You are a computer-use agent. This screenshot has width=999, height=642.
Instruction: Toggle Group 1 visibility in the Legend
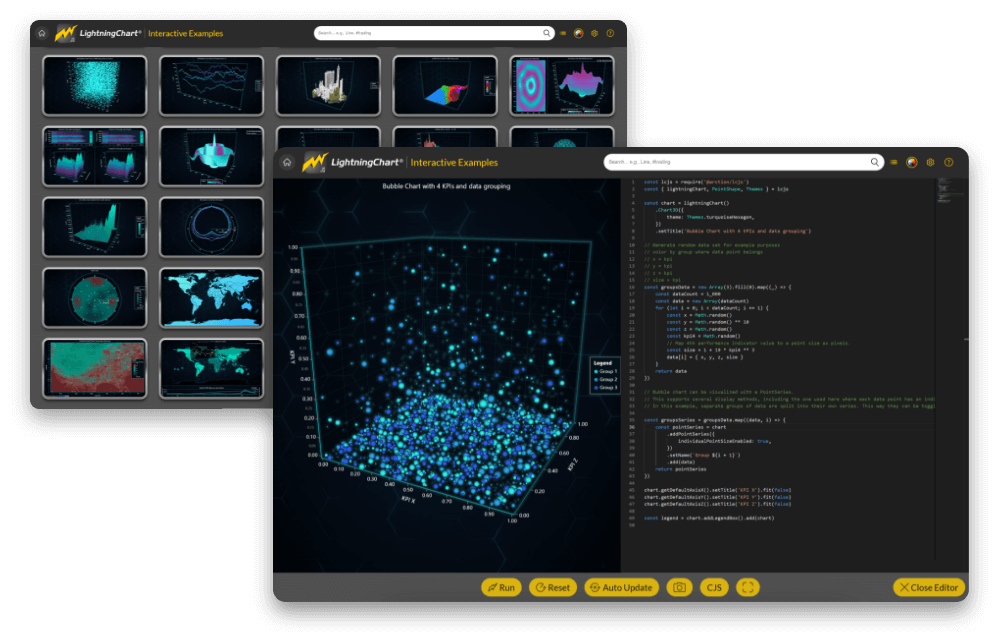click(x=608, y=371)
